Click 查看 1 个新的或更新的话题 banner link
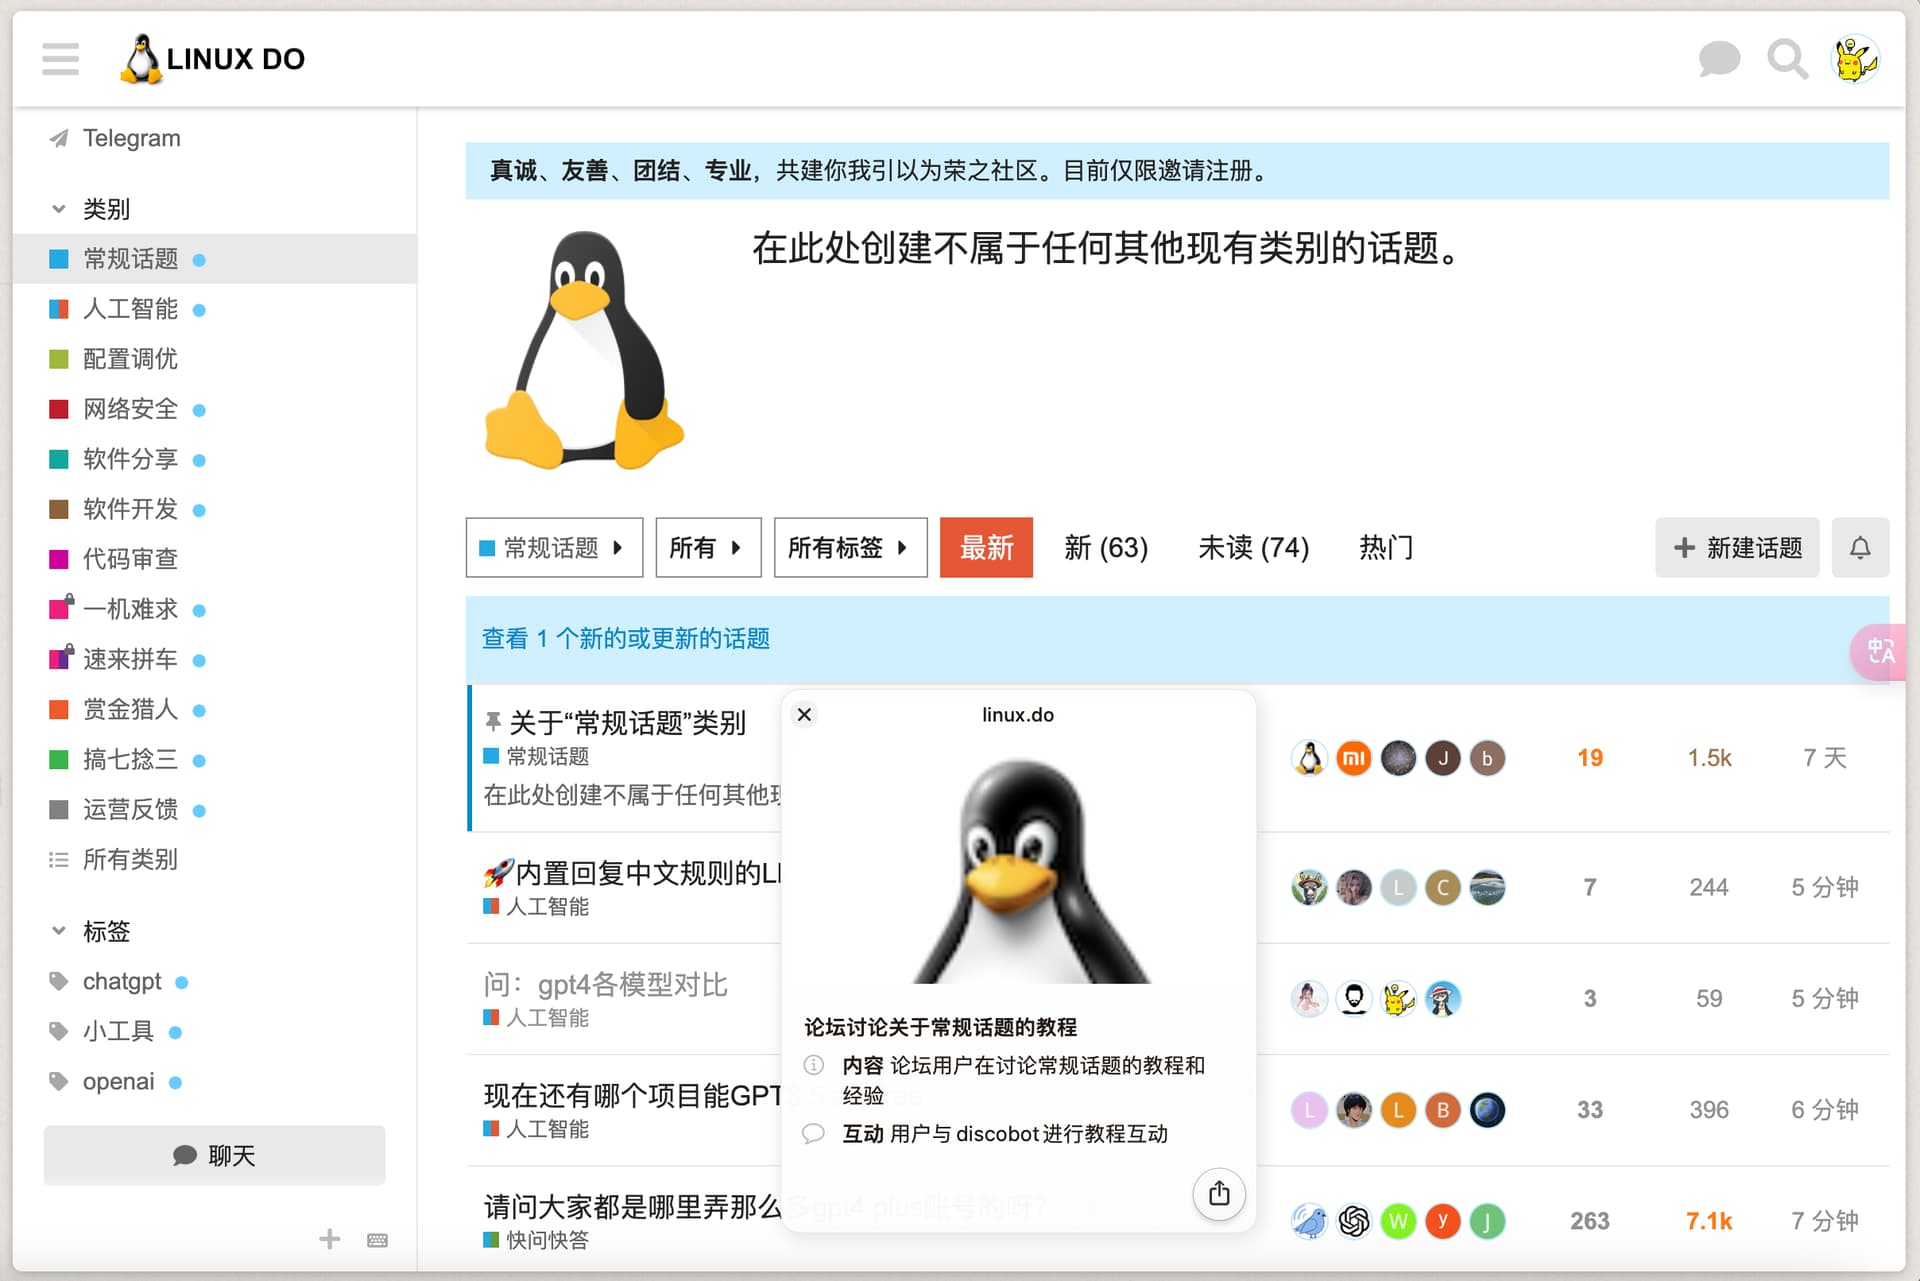 (626, 638)
